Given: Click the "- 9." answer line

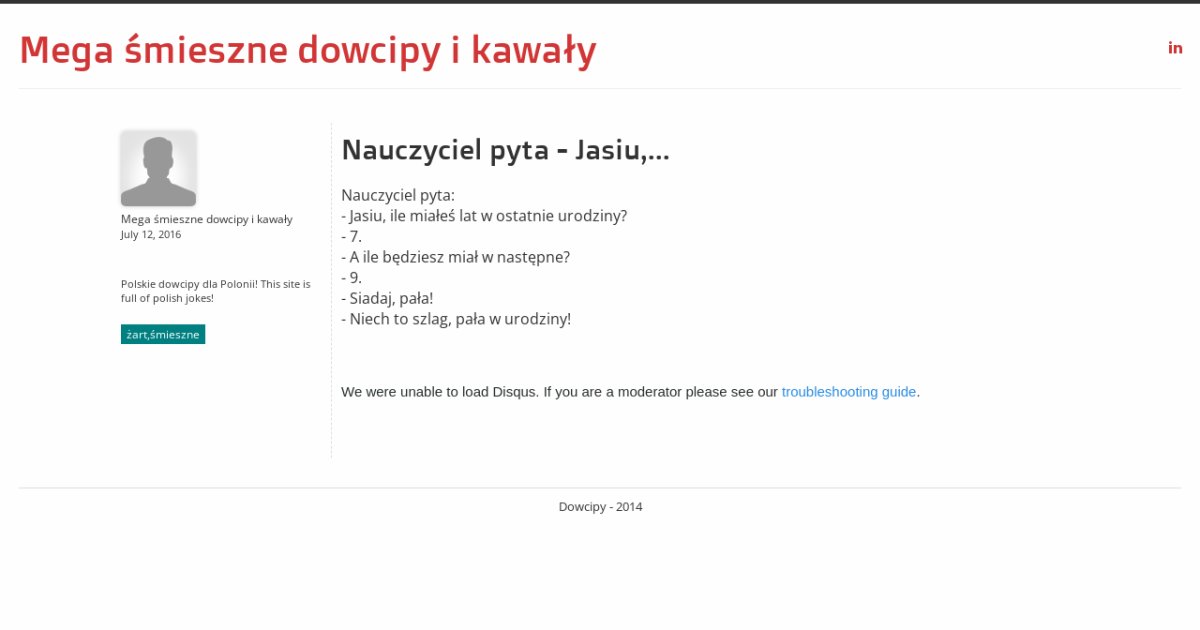Looking at the screenshot, I should click(x=352, y=278).
